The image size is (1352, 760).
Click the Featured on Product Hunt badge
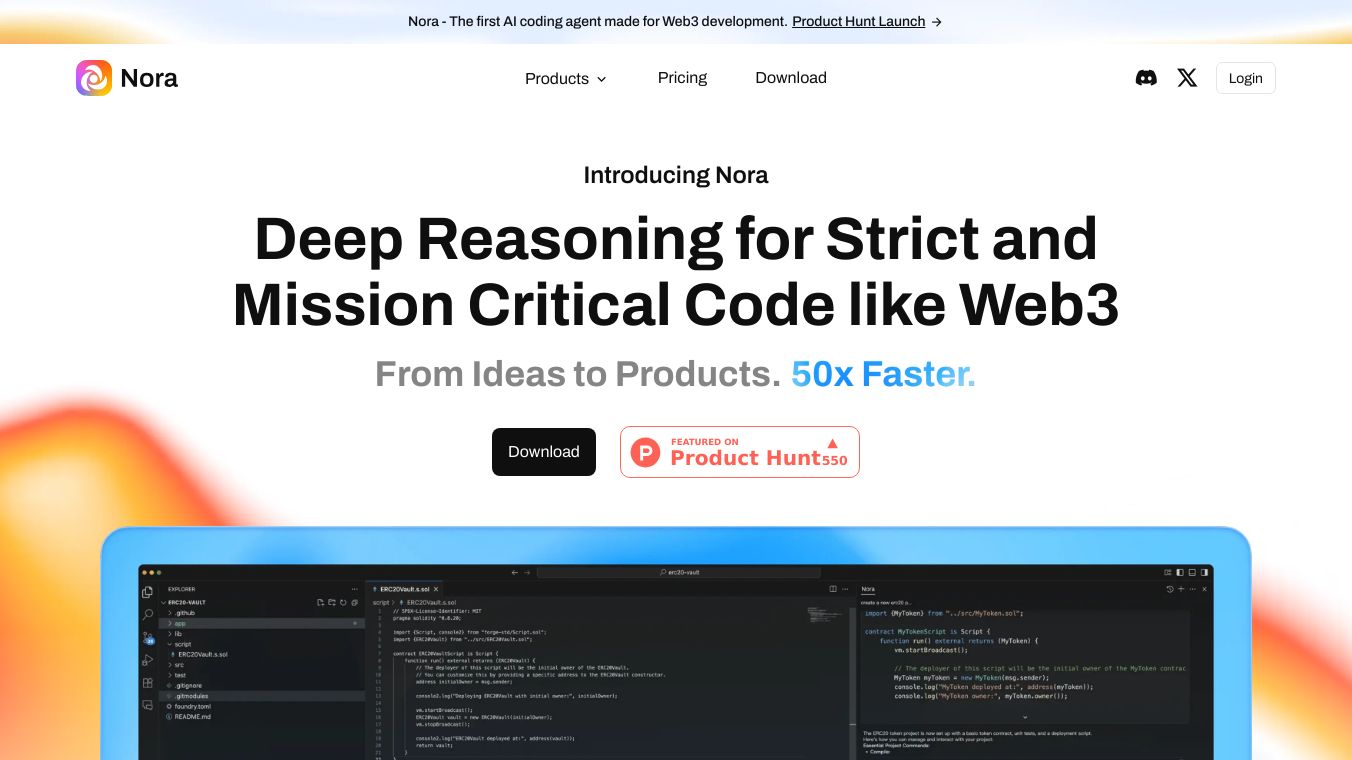pyautogui.click(x=740, y=452)
